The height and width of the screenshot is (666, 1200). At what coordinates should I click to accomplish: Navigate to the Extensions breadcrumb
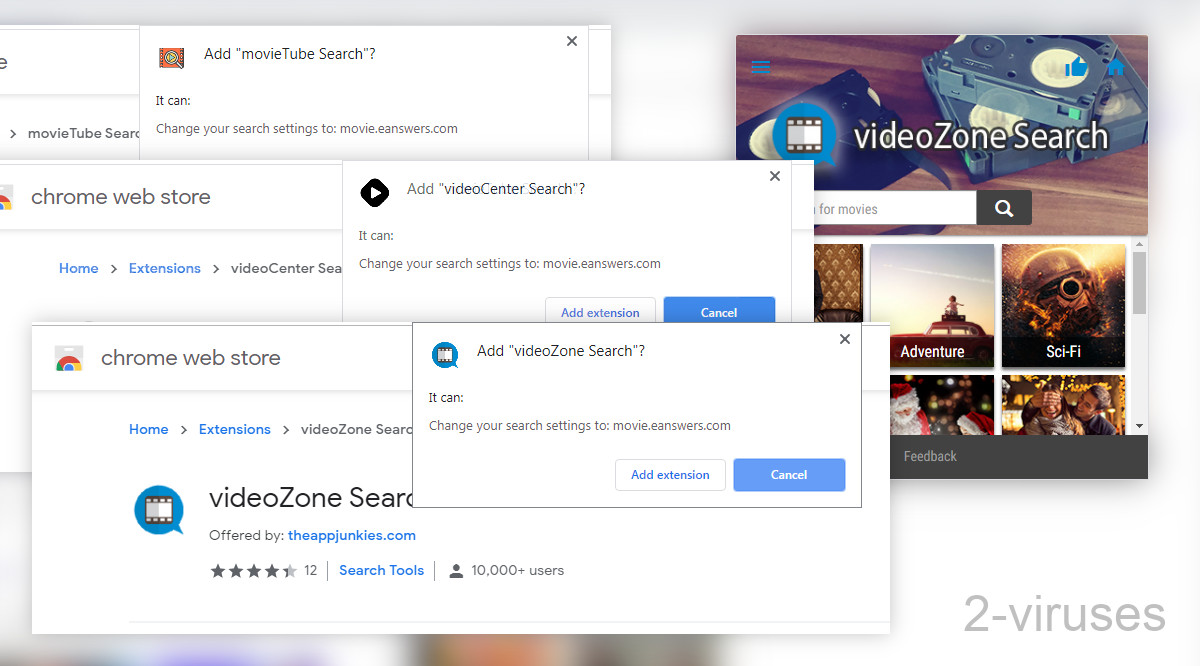[x=235, y=429]
